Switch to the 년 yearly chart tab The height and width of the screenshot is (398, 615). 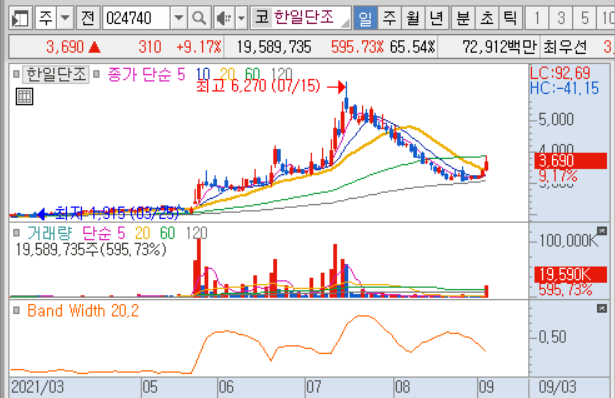437,18
